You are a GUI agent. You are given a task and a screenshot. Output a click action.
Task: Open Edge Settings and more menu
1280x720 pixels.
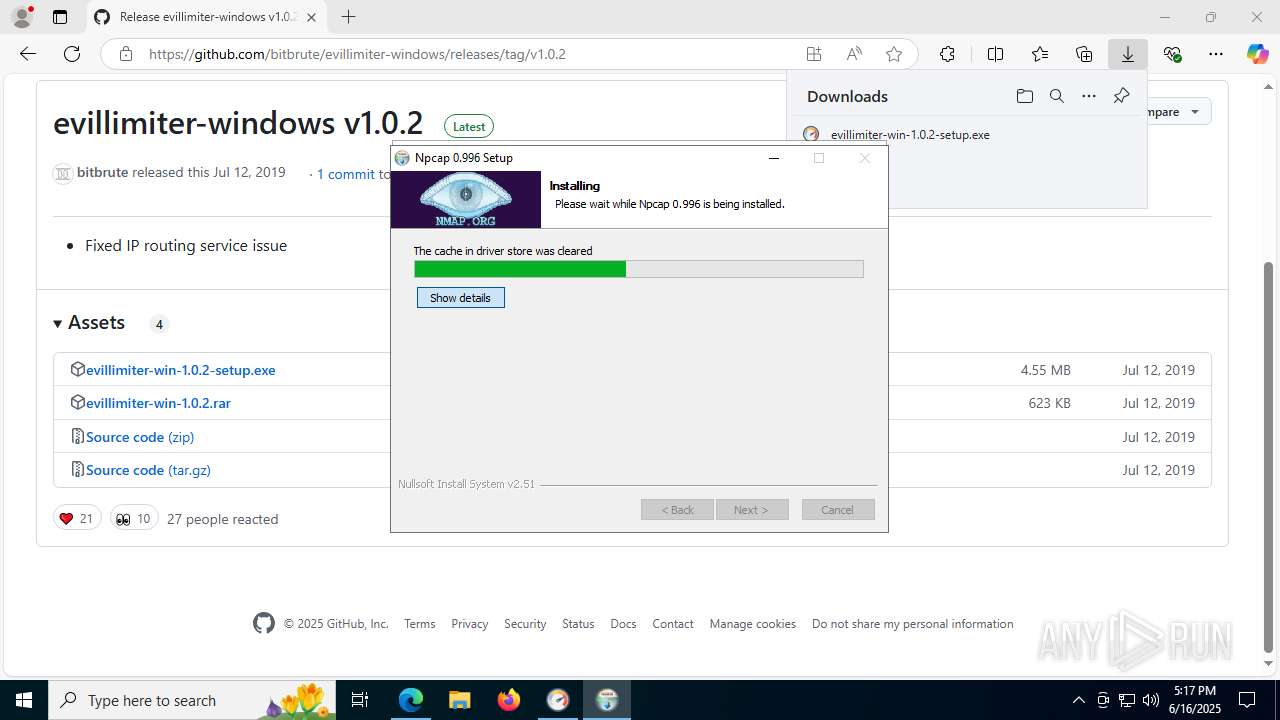(x=1216, y=54)
